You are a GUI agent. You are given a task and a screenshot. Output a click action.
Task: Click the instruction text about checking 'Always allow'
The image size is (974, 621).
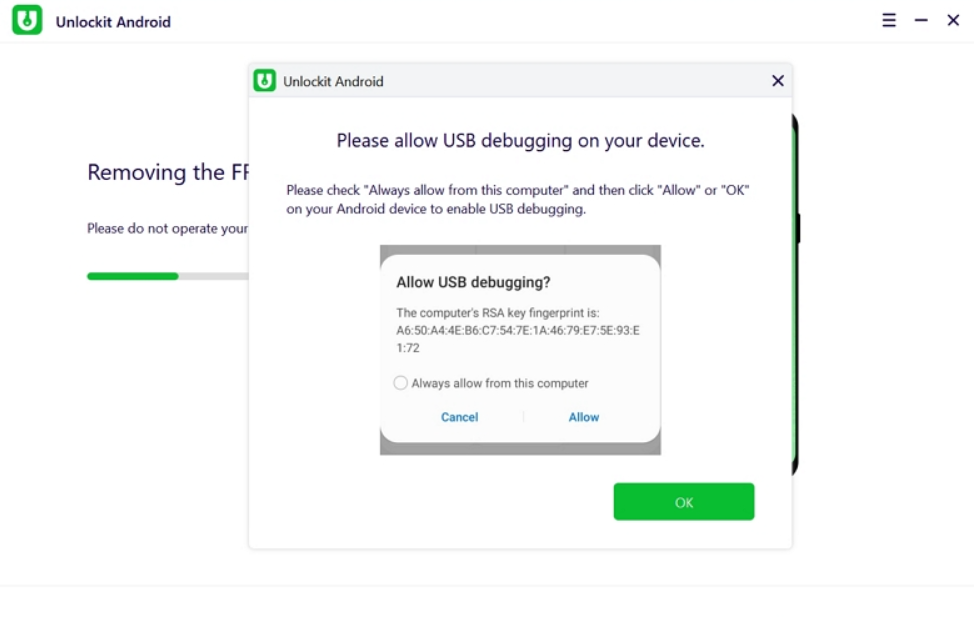pos(518,199)
